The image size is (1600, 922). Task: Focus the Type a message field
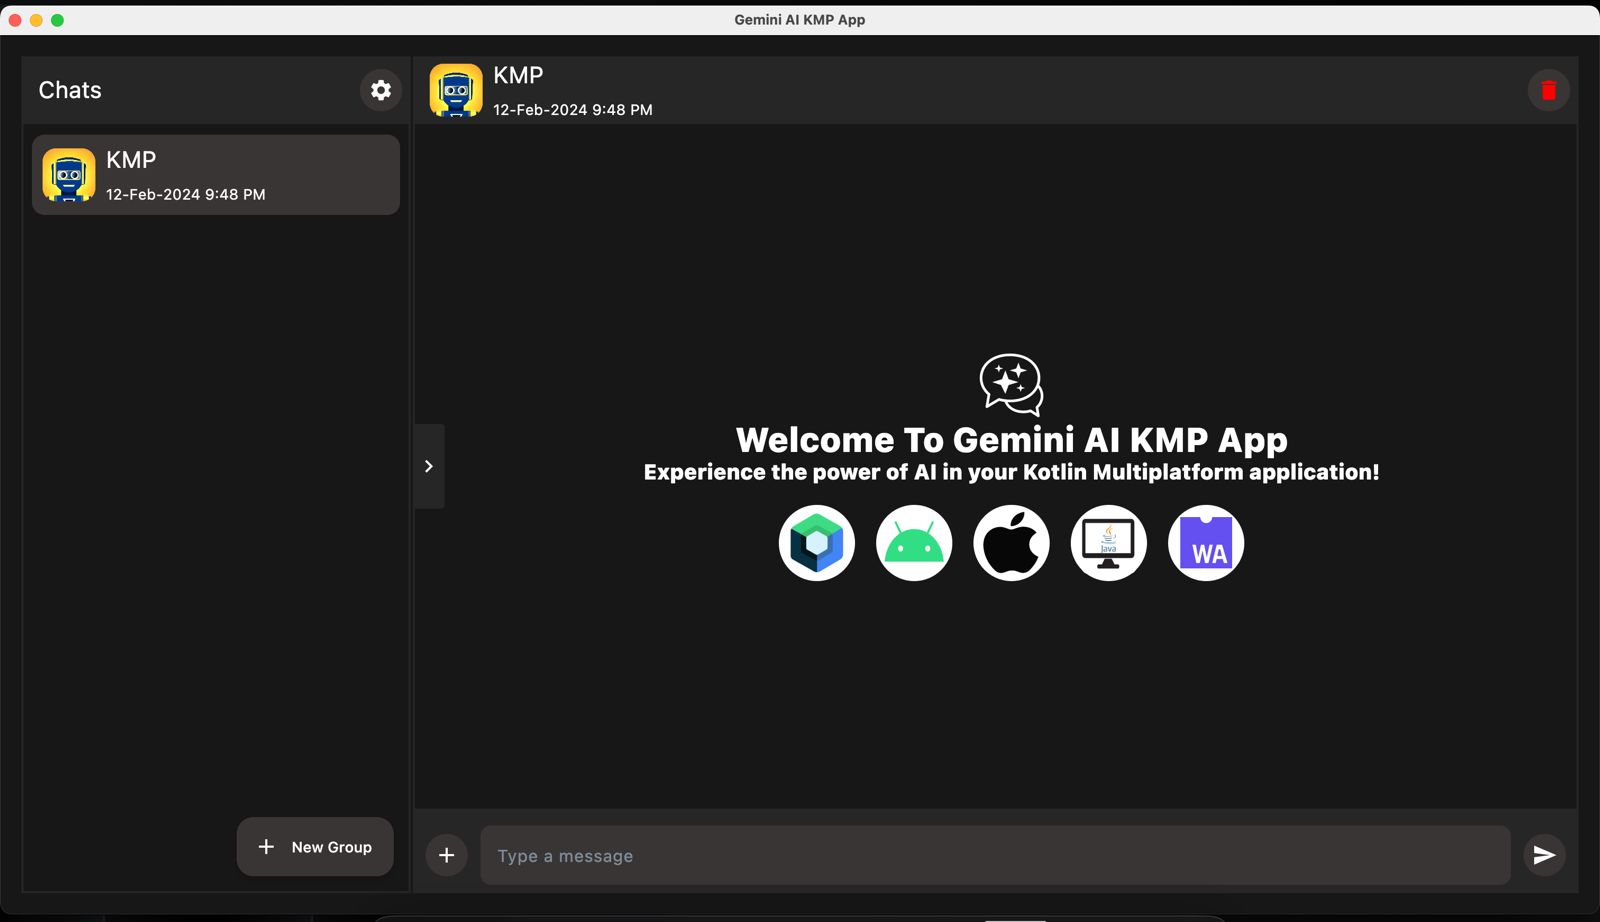(995, 855)
